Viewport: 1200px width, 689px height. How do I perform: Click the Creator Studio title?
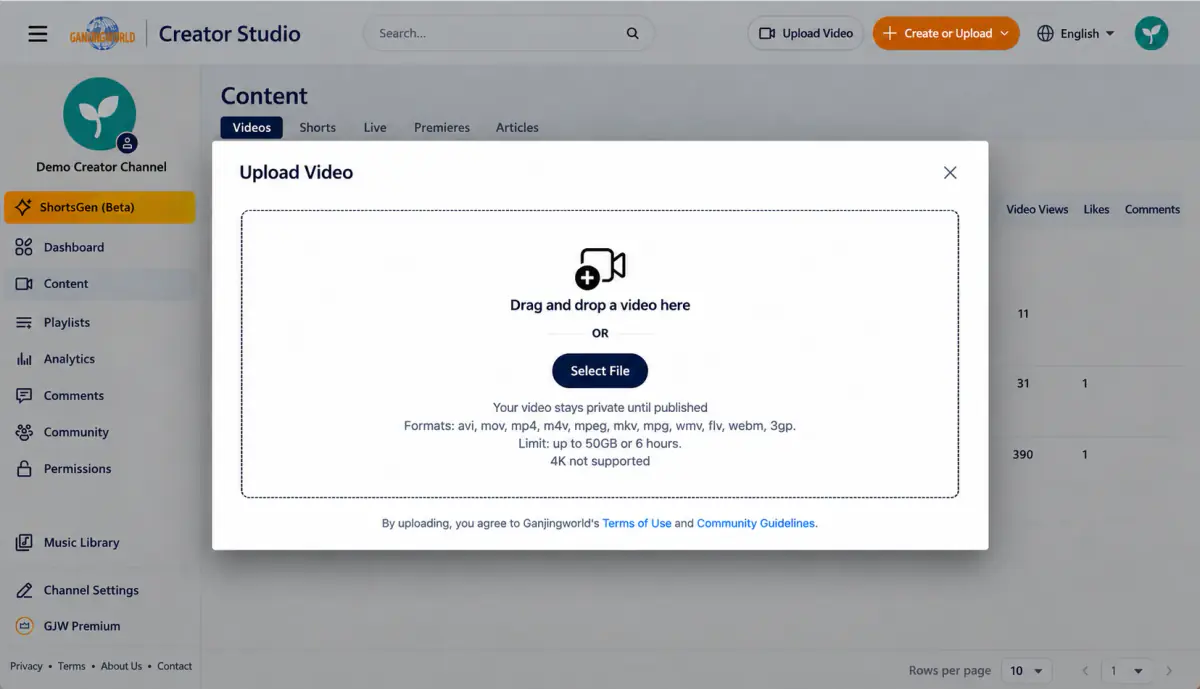pos(230,34)
